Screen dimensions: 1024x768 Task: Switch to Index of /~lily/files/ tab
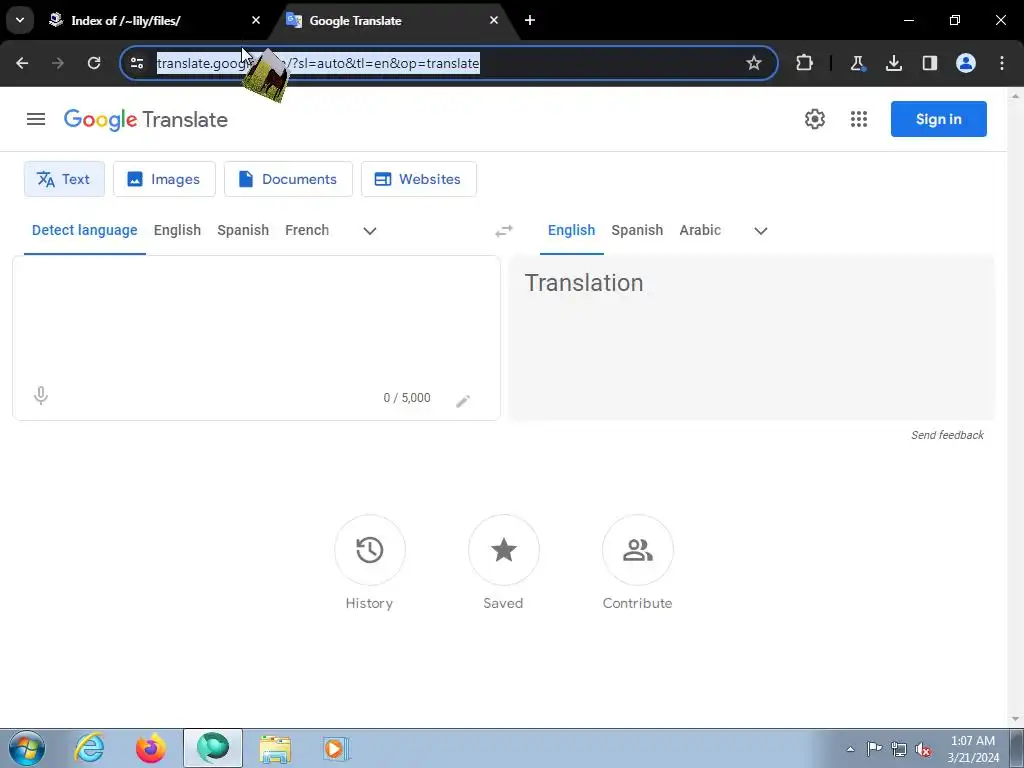point(152,21)
